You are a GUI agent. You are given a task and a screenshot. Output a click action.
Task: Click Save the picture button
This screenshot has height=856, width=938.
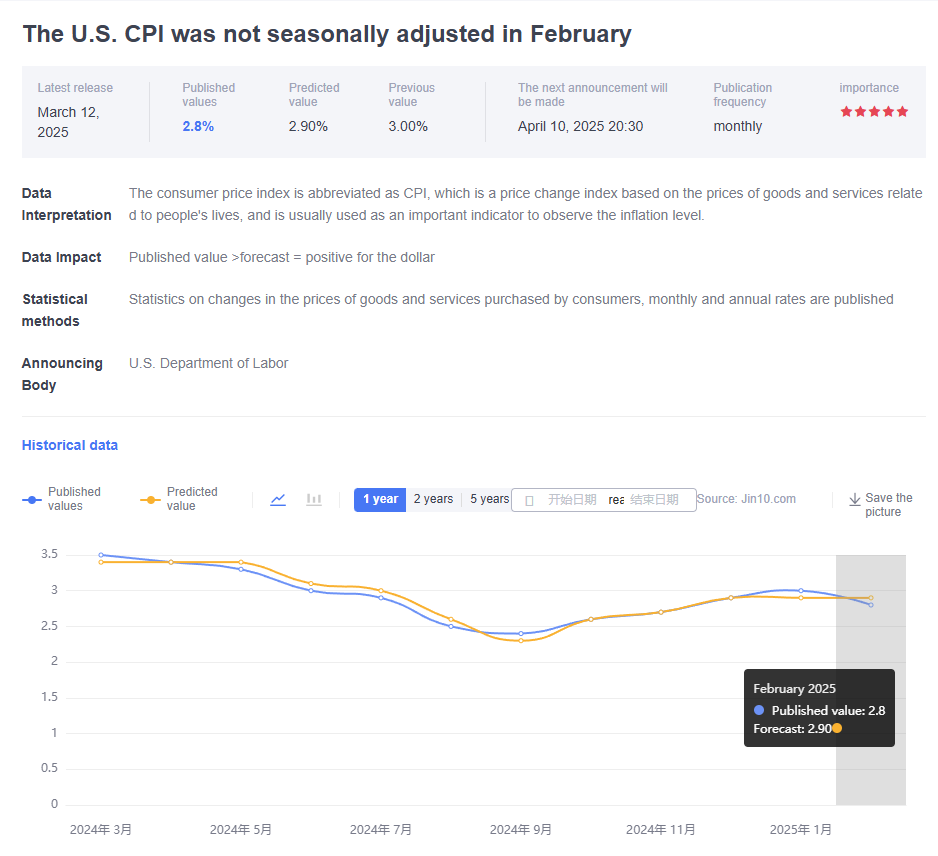click(880, 505)
